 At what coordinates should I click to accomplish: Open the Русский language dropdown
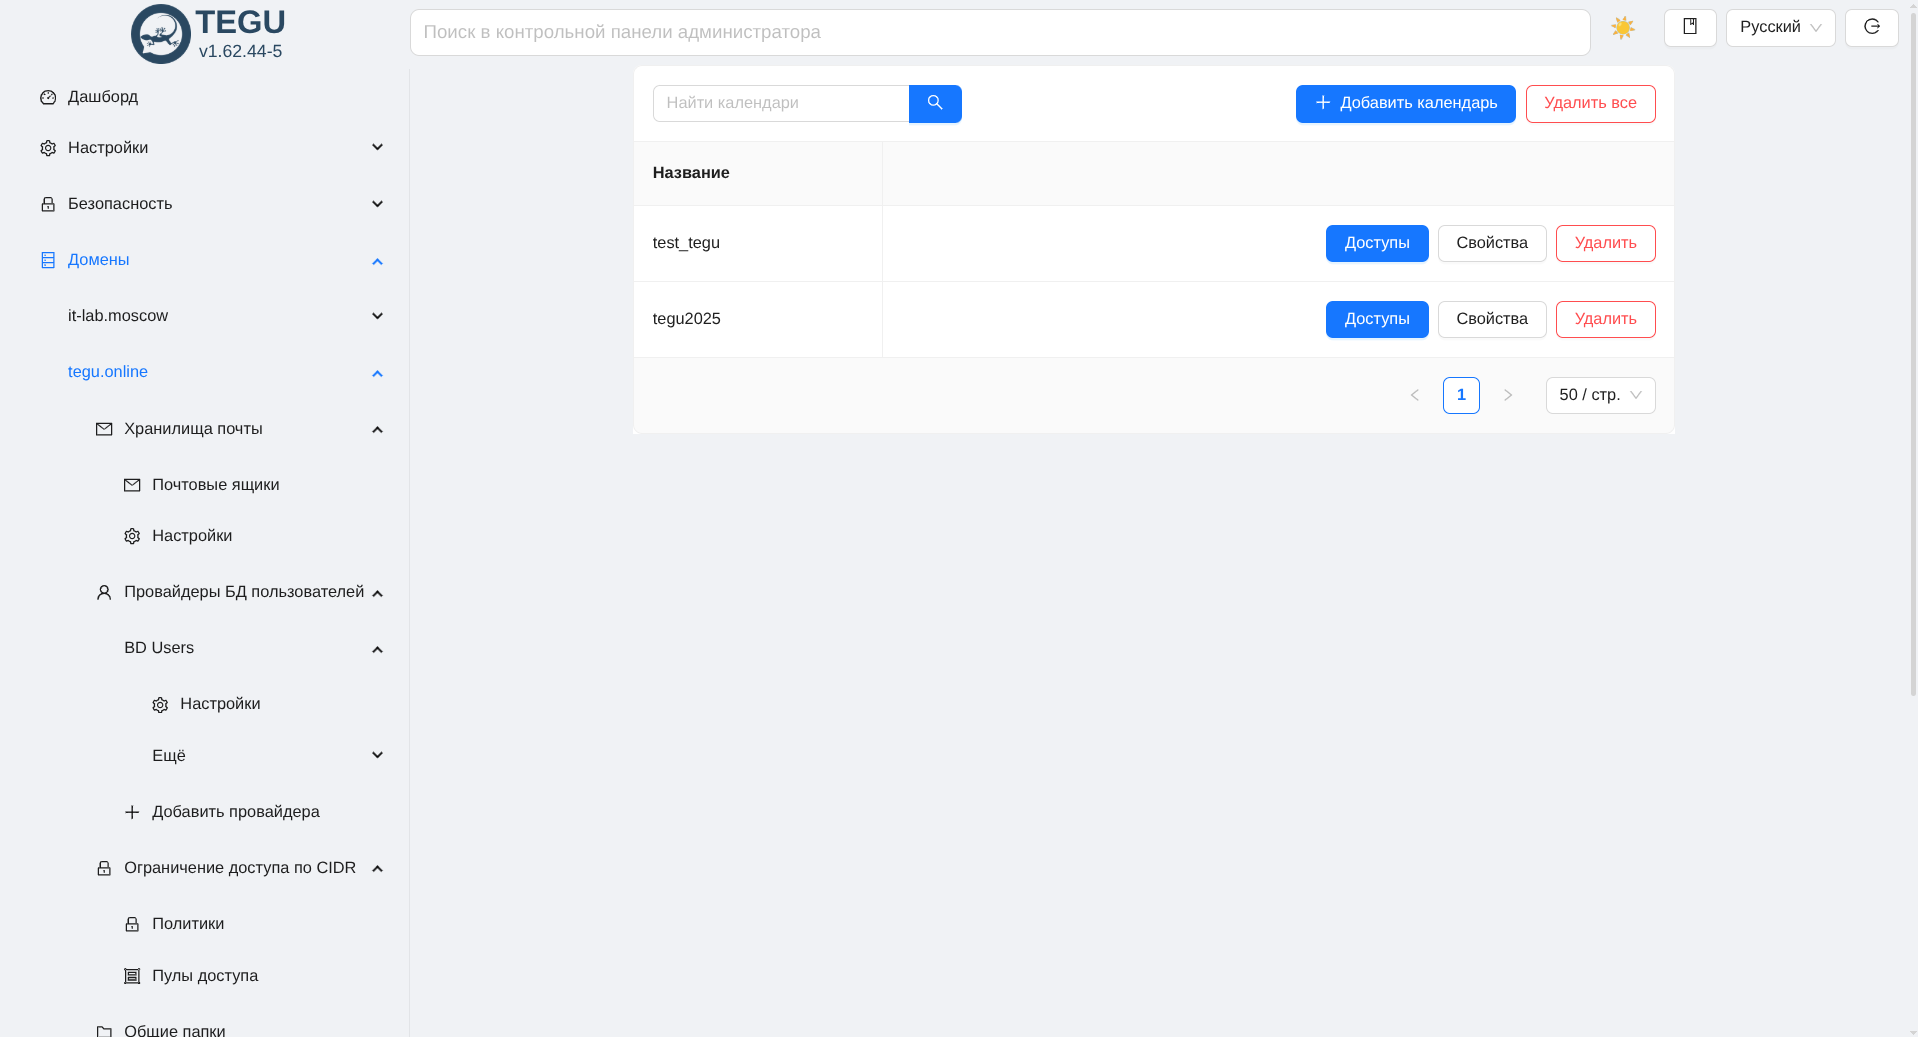[1779, 28]
